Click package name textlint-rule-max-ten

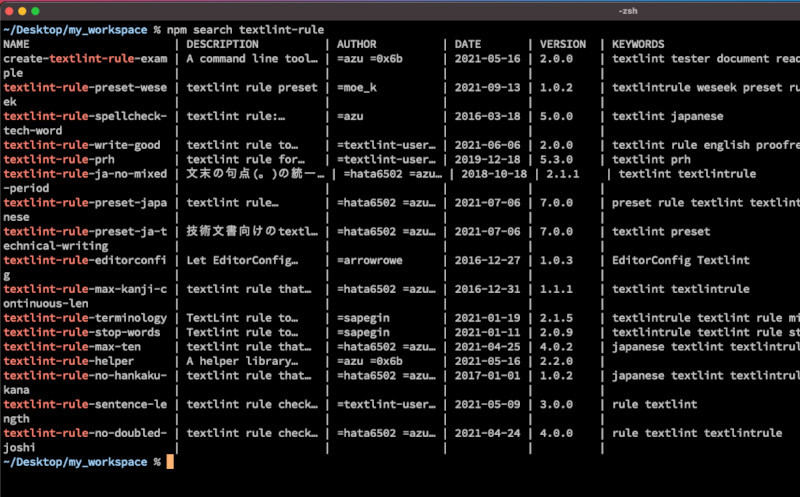click(72, 346)
